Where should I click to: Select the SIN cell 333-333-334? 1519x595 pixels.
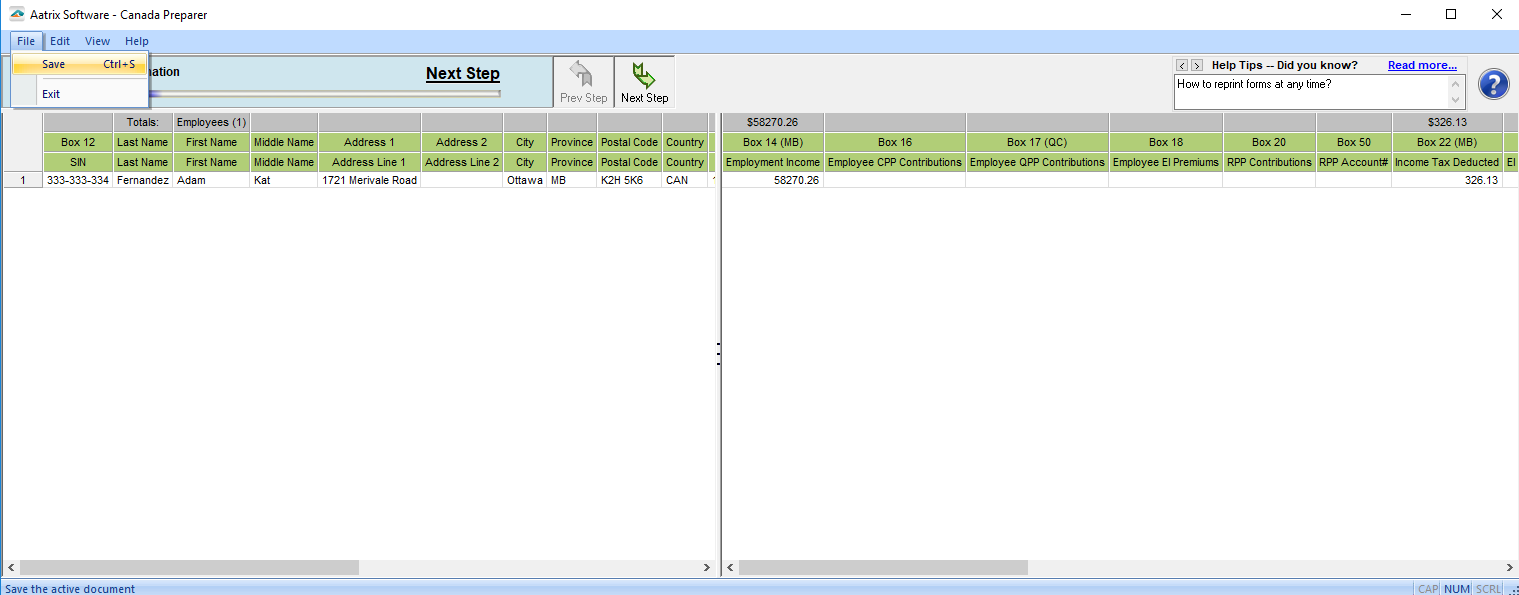[78, 181]
